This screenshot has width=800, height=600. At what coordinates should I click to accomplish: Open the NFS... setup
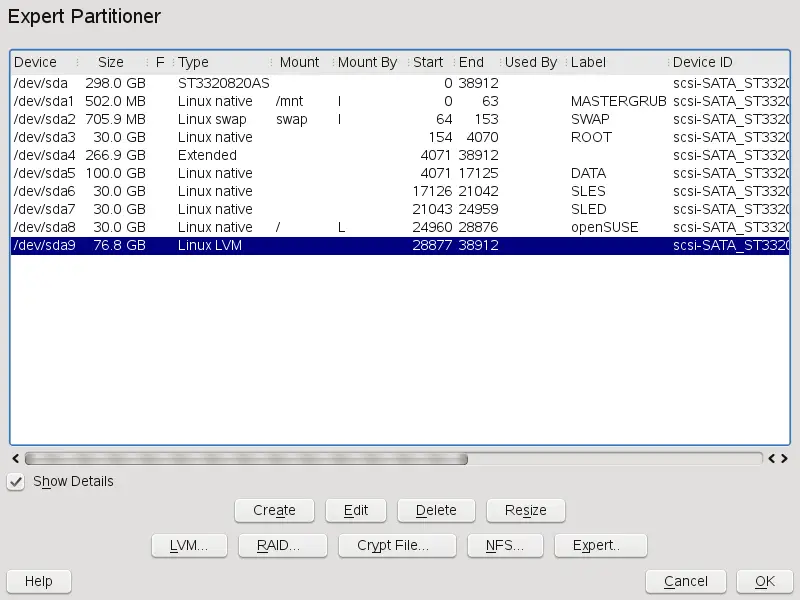coord(505,546)
